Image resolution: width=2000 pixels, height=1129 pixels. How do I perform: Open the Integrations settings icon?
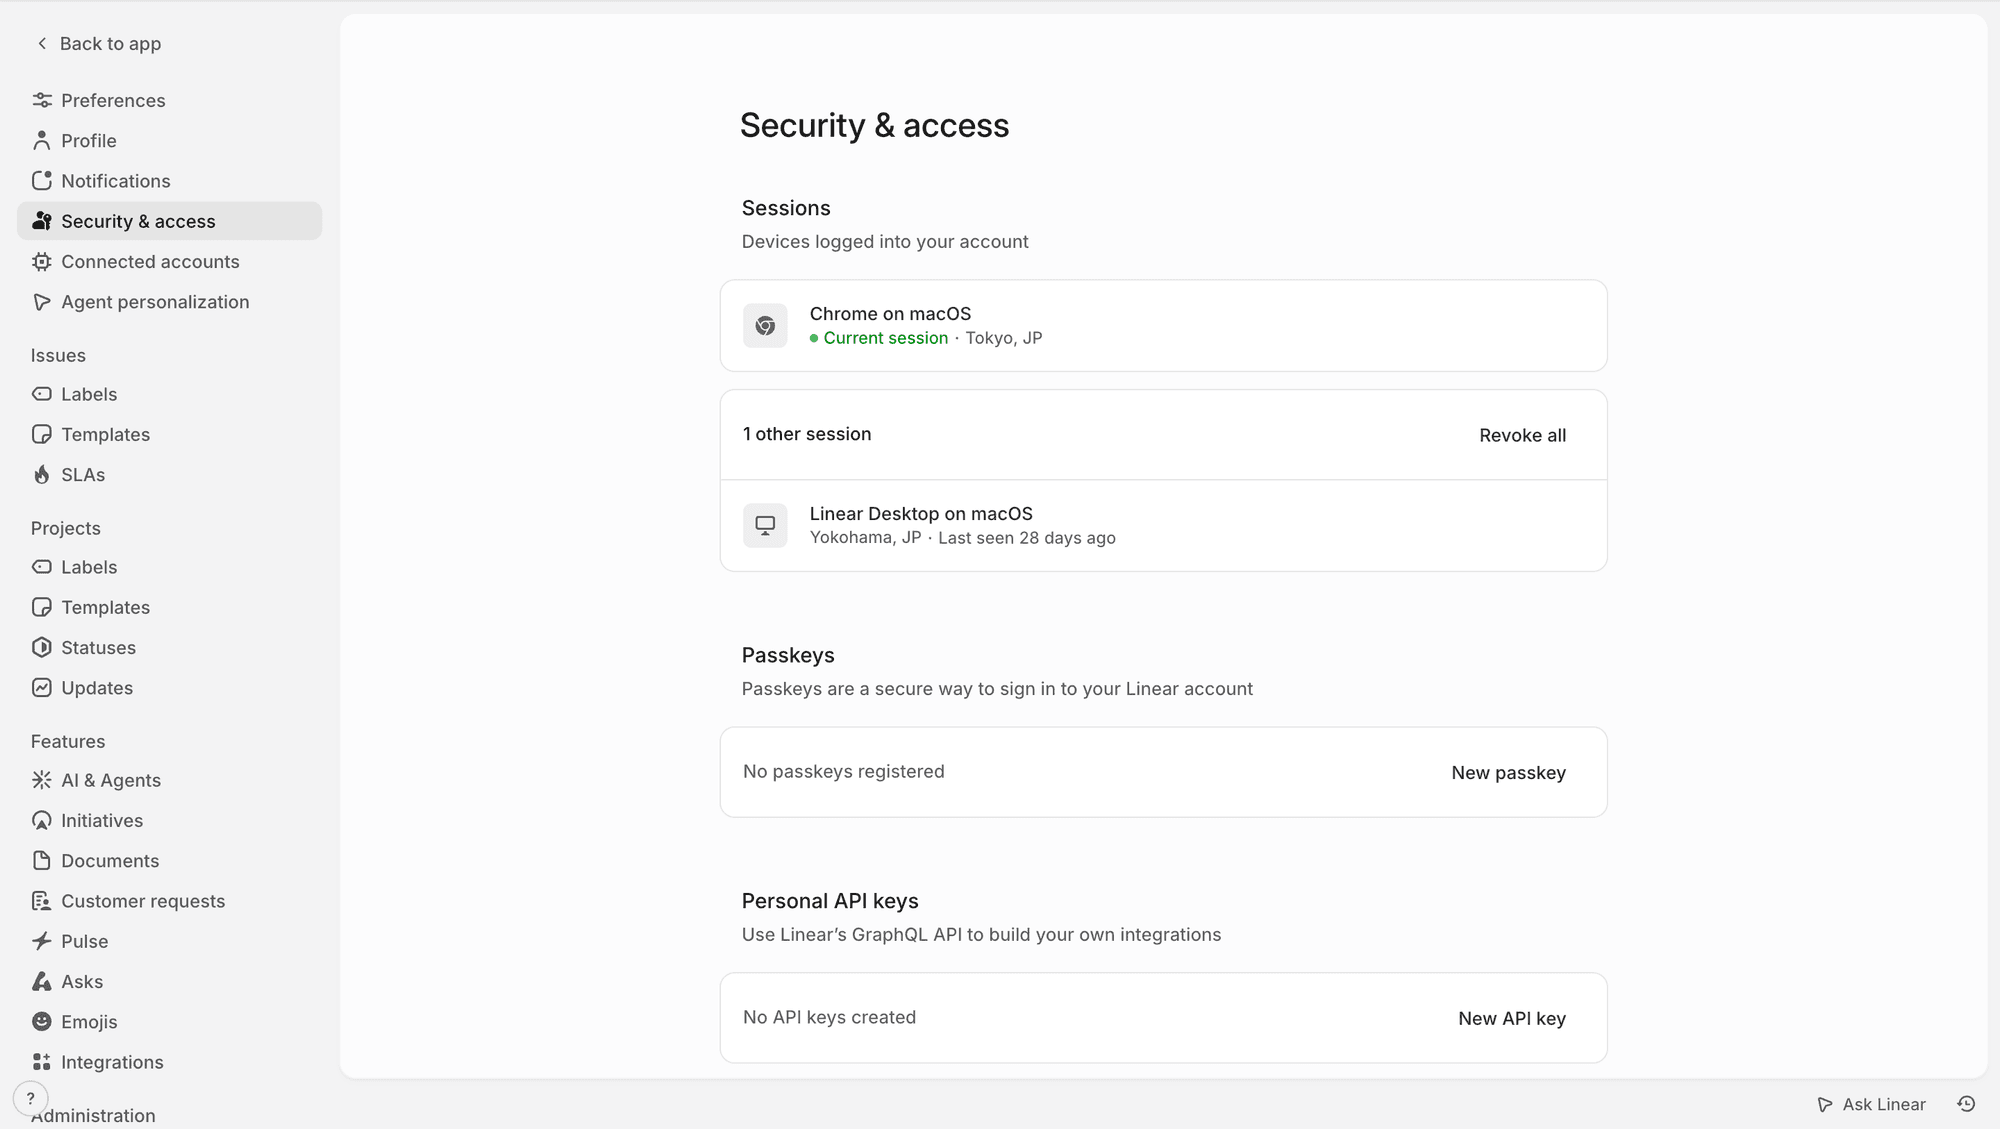click(x=41, y=1062)
